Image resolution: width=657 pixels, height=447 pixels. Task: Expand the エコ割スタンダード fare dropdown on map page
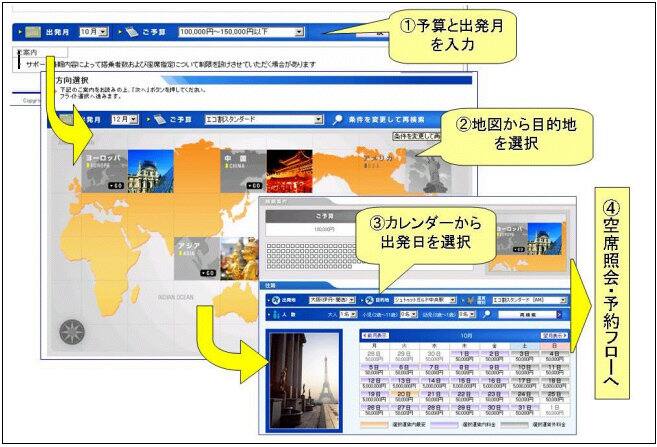tap(318, 119)
